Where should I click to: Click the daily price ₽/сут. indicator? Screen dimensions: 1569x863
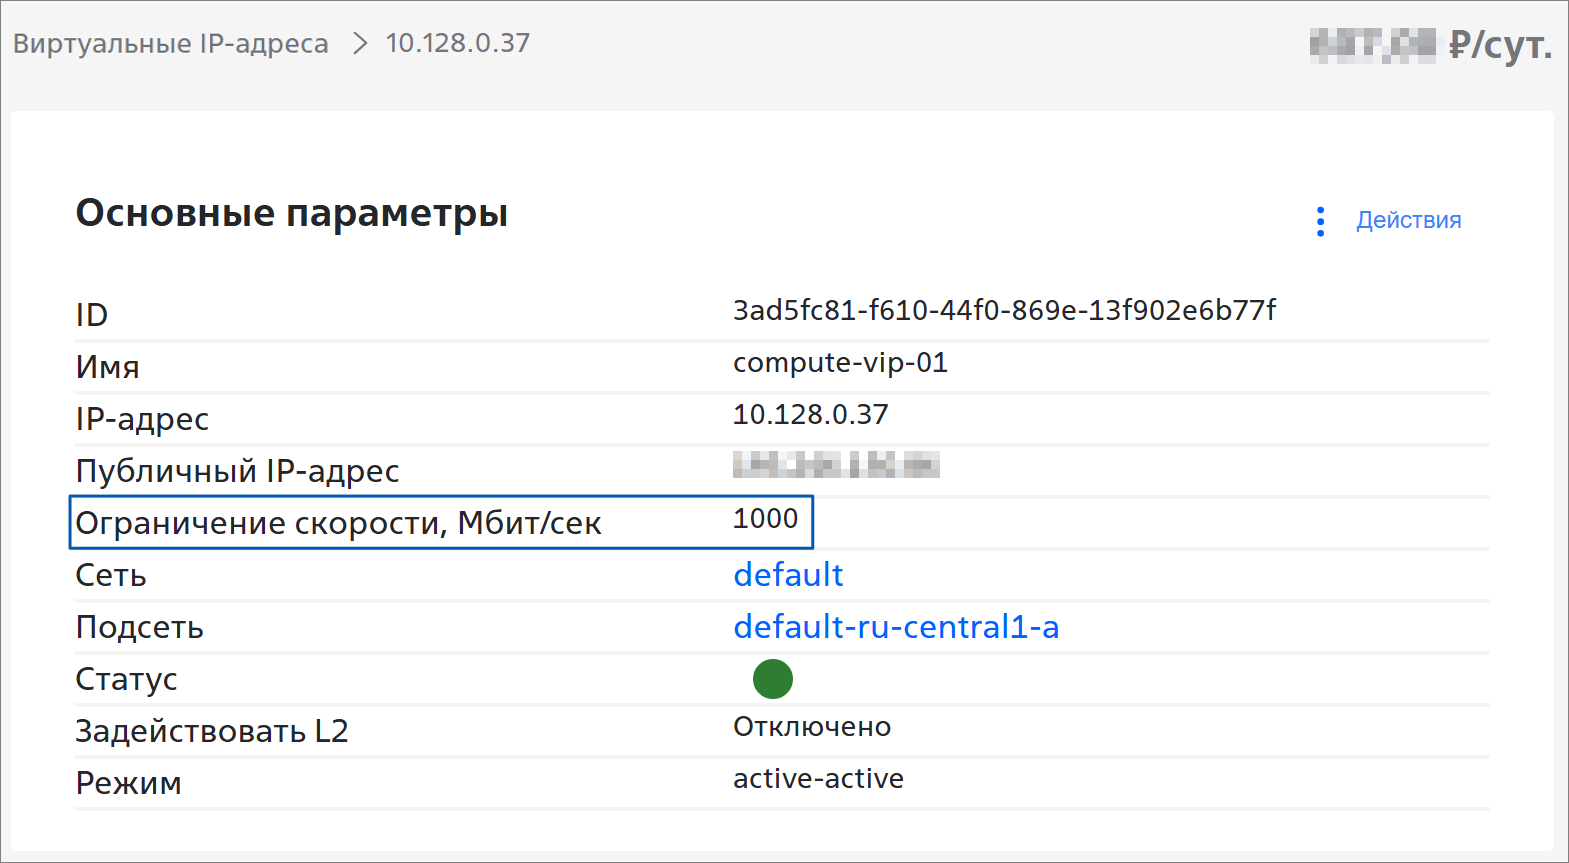(x=1430, y=45)
